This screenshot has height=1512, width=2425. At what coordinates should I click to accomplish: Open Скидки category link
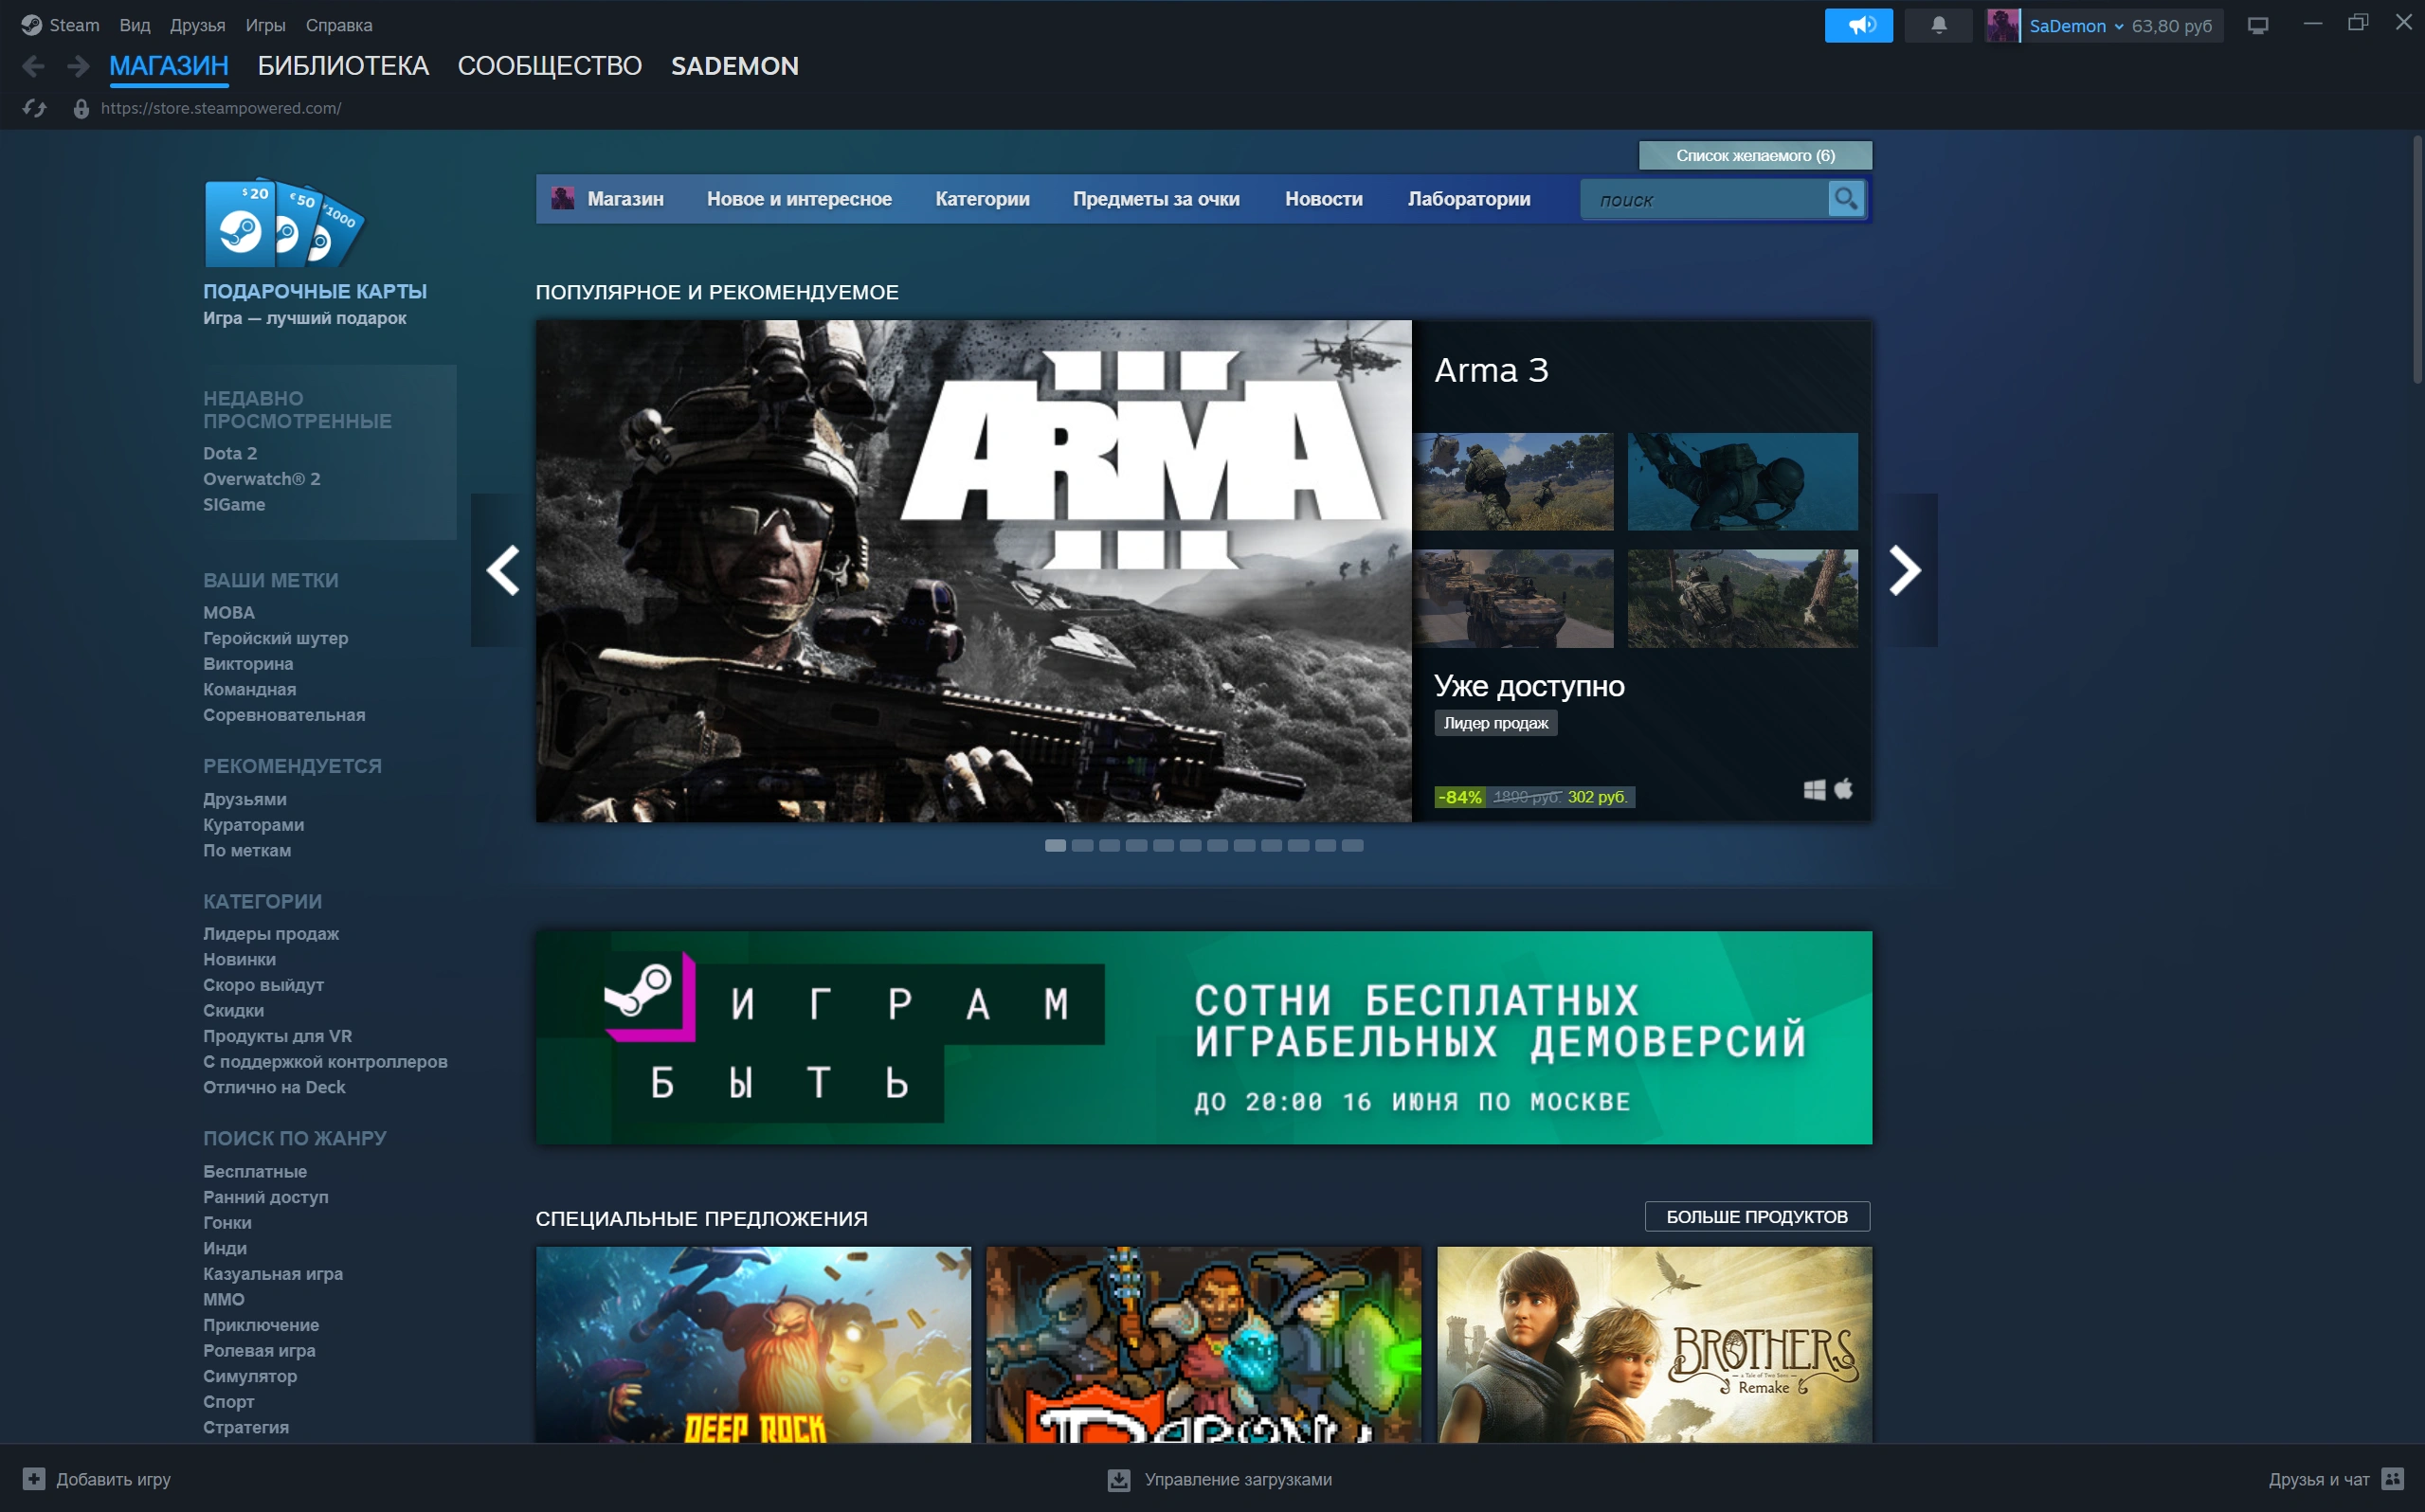[233, 1010]
